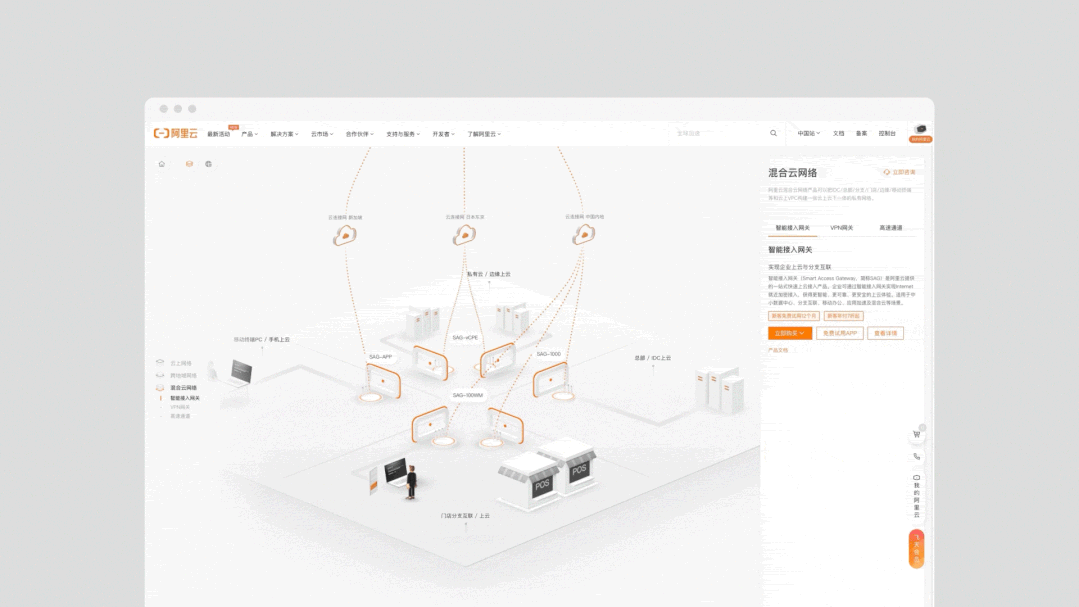The image size is (1079, 607).
Task: Click the search magnifier icon
Action: pos(773,134)
